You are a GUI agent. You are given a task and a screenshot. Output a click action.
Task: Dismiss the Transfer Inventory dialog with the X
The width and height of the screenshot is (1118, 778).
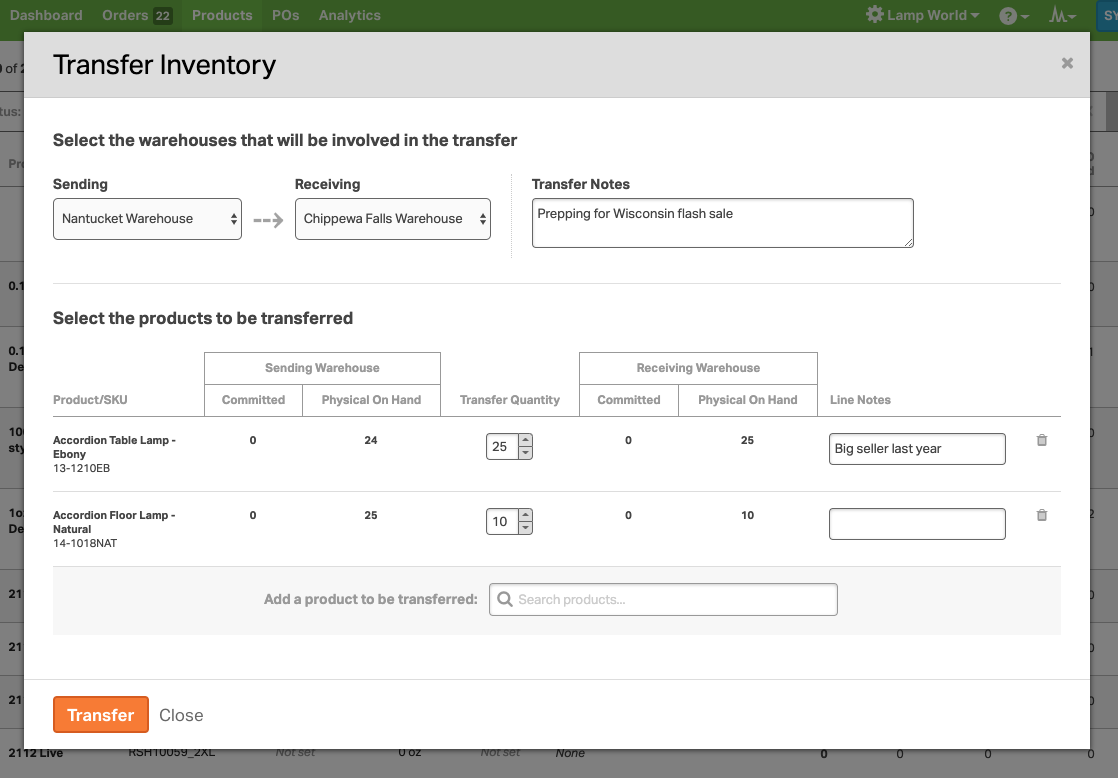1066,62
